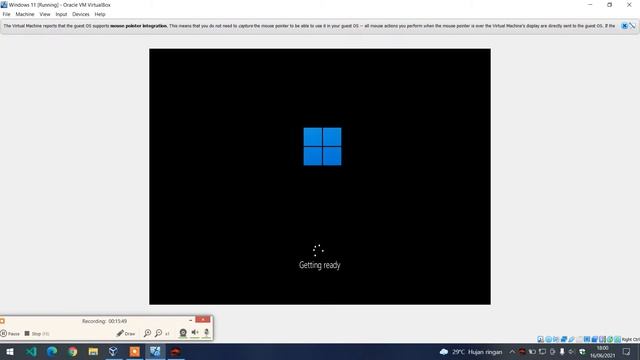Show hidden system tray icons

pos(512,351)
